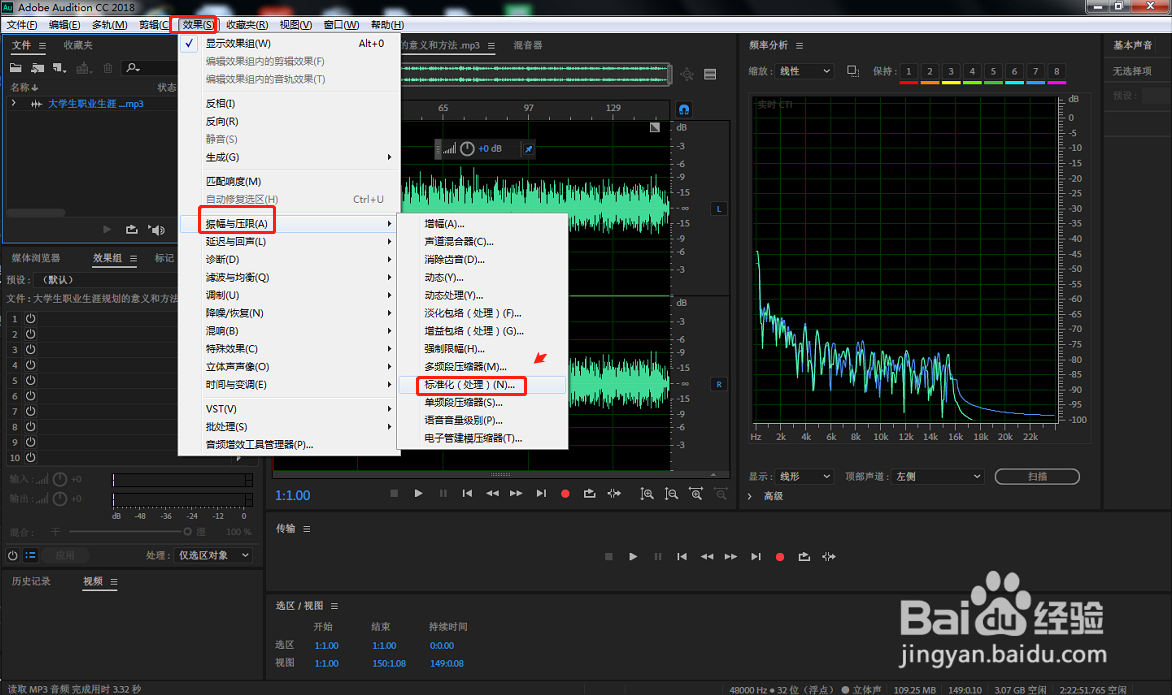Click hold button 1 in frequency analysis

(x=909, y=72)
